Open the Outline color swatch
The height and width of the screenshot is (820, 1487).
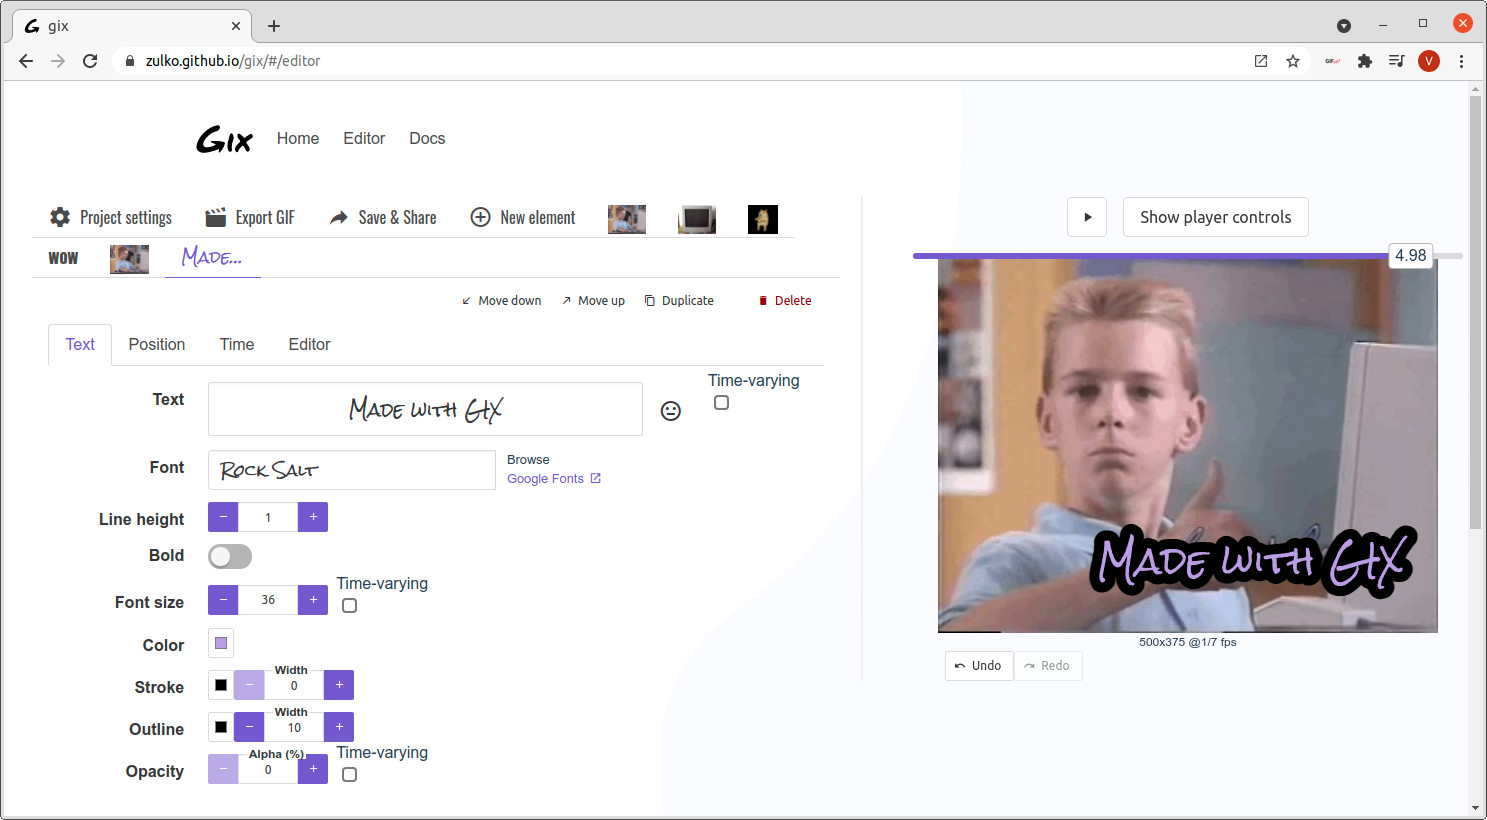point(221,727)
